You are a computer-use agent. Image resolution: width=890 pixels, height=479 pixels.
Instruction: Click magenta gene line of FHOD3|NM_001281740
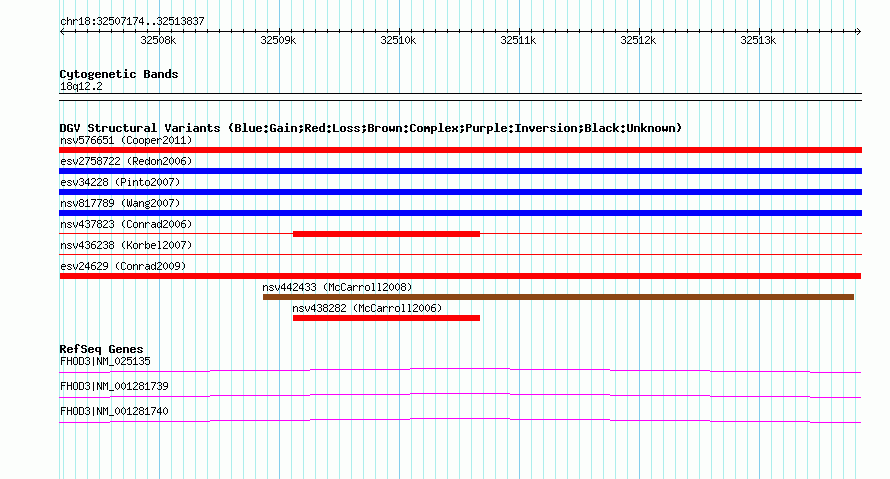pos(460,421)
